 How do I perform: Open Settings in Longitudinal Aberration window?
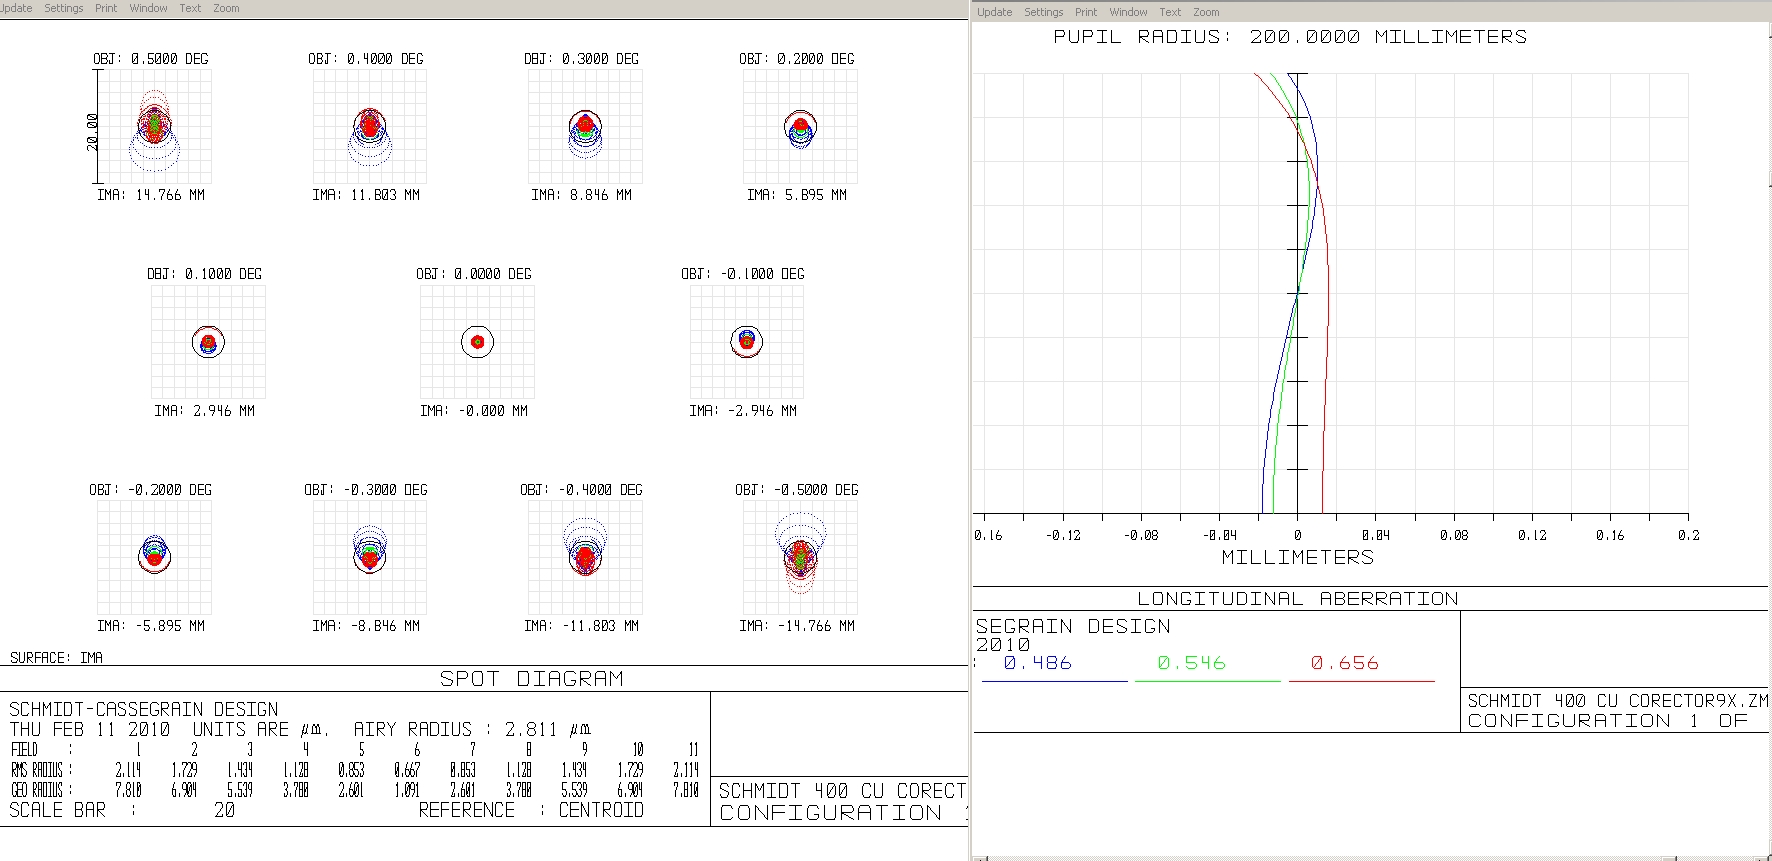coord(1043,12)
